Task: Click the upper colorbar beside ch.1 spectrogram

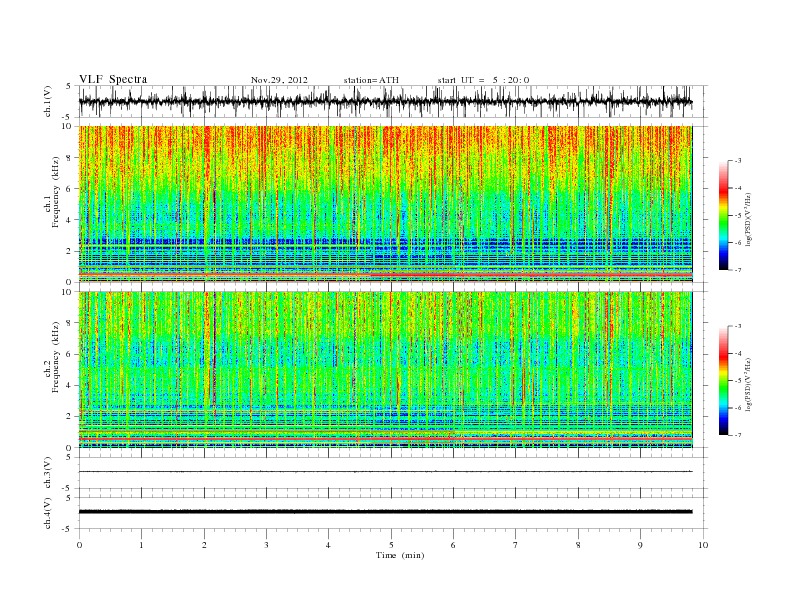Action: click(x=724, y=216)
